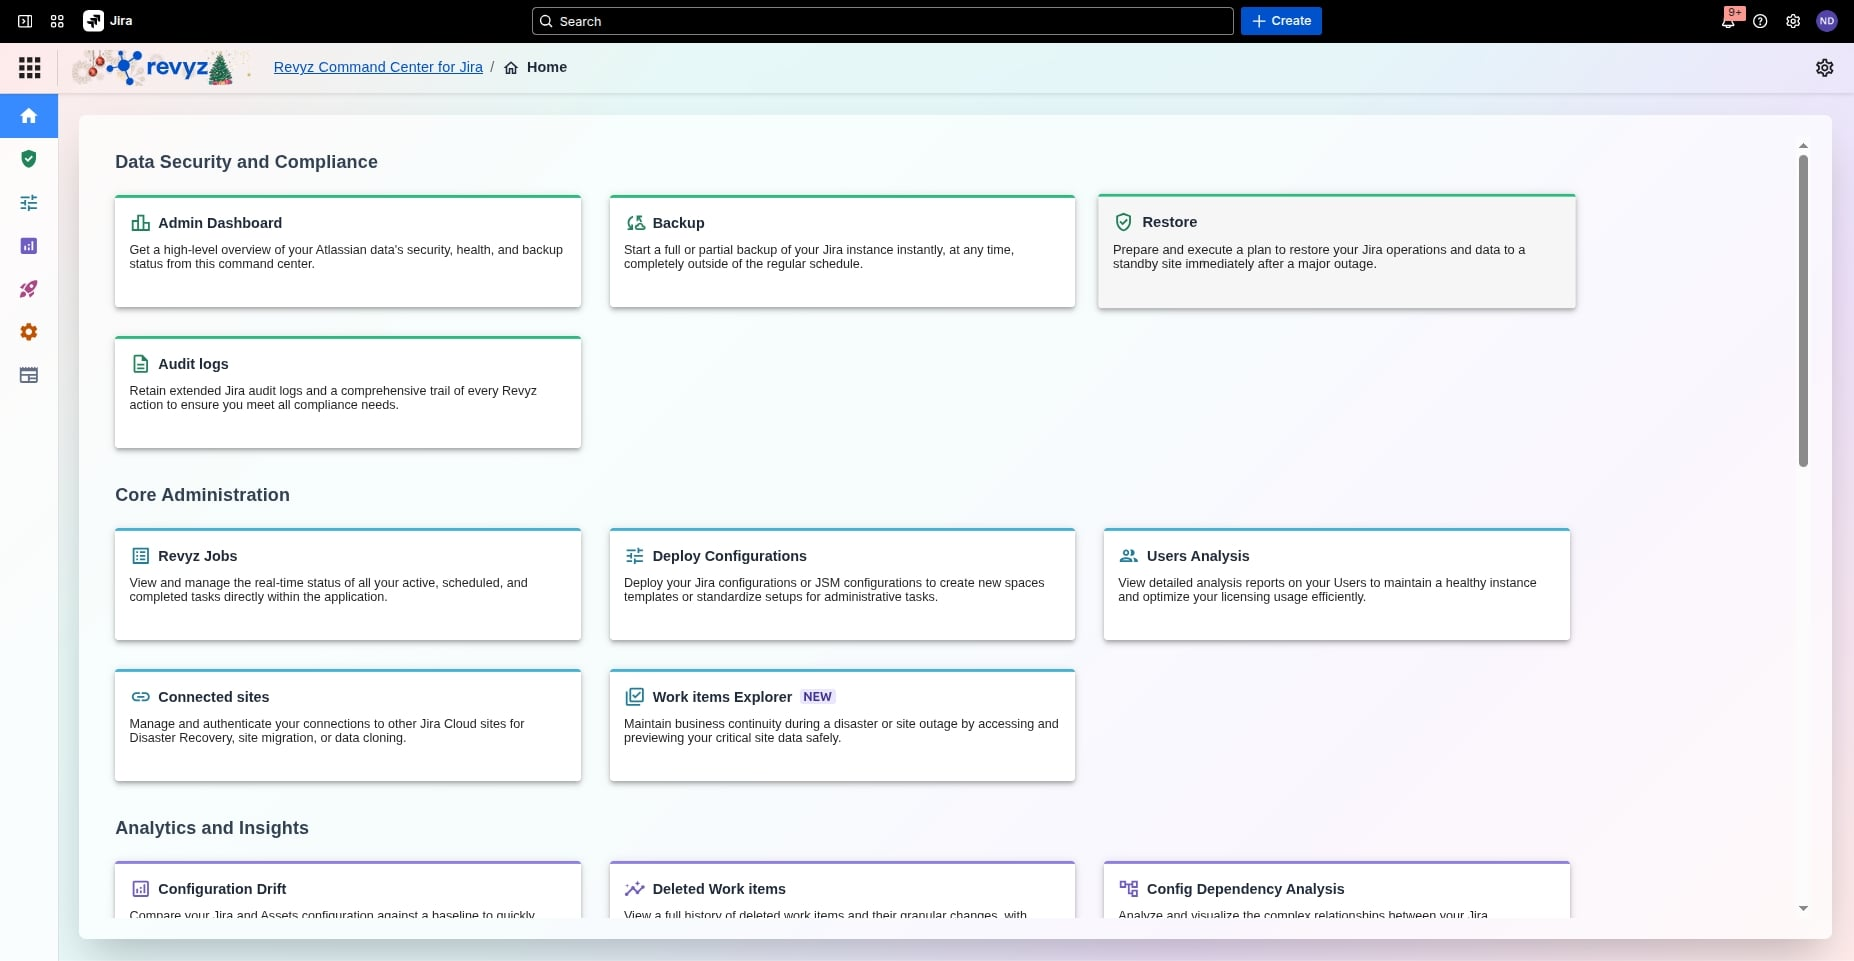This screenshot has height=961, width=1854.
Task: Open the Jira app switcher grid
Action: click(57, 21)
